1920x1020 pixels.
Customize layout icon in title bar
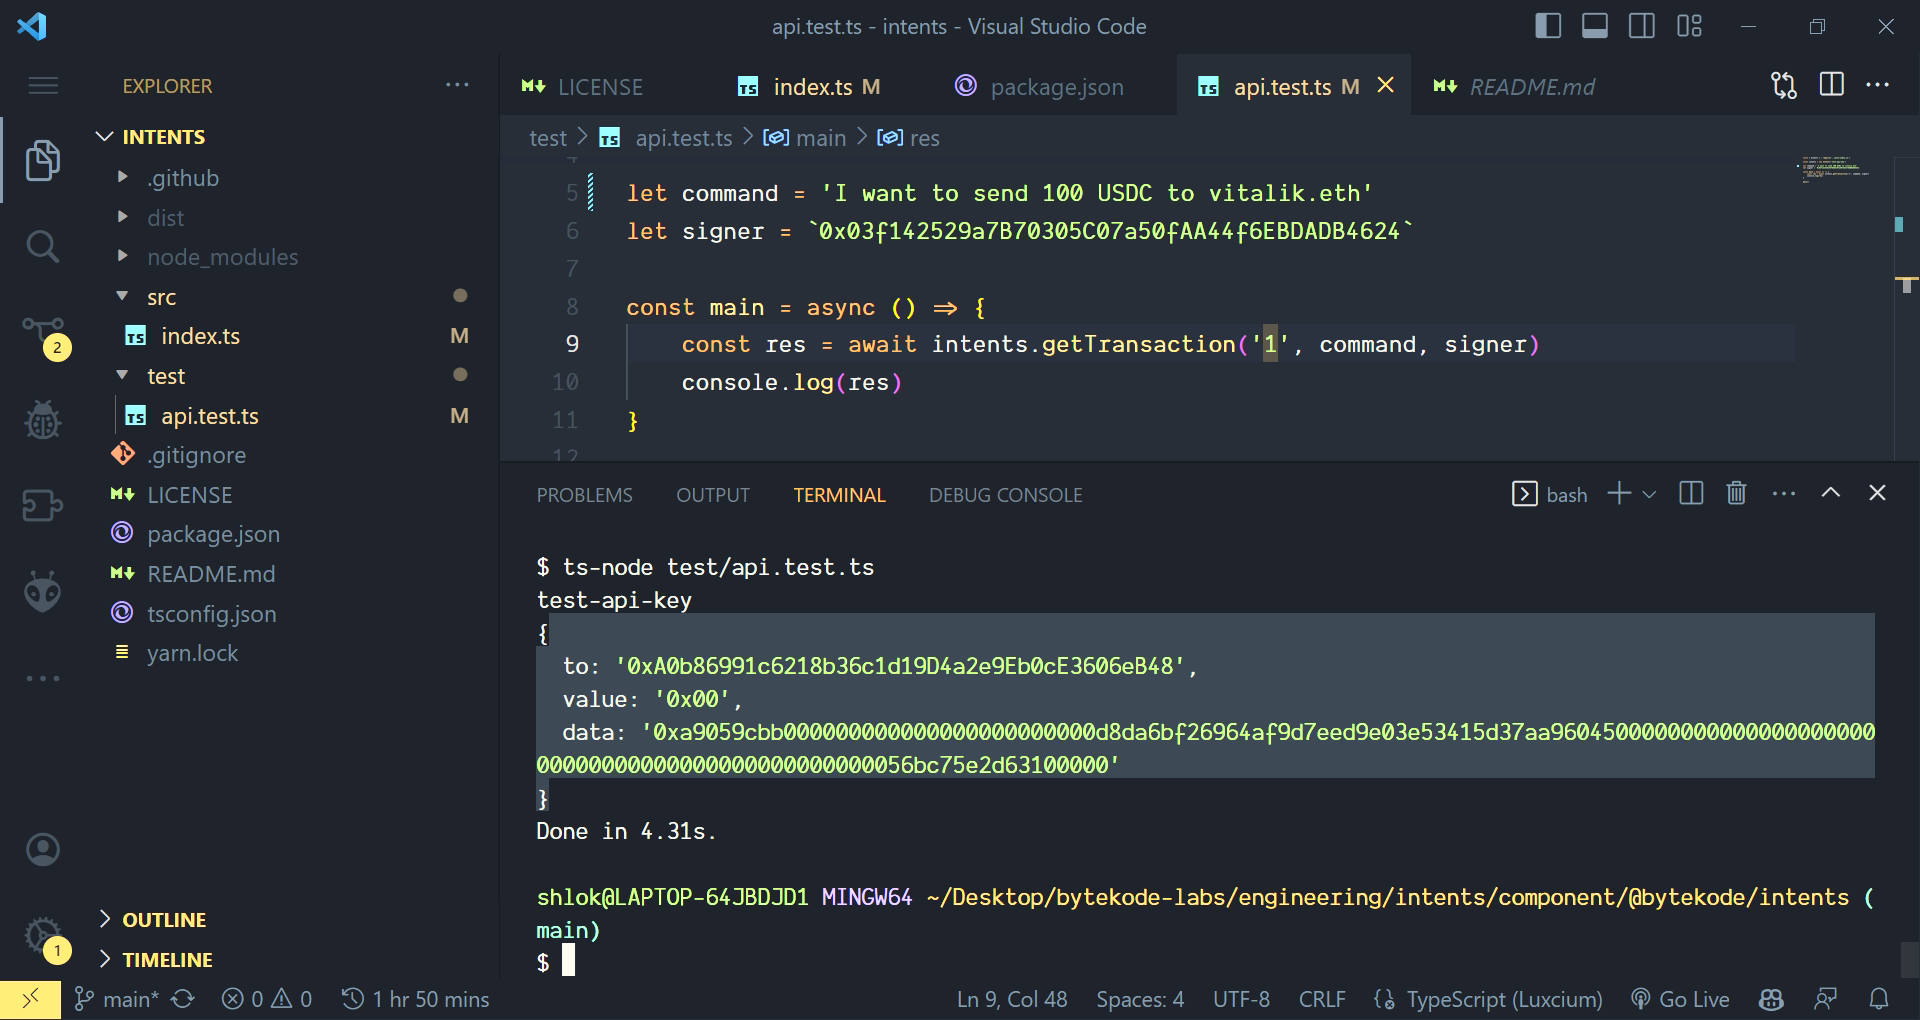pyautogui.click(x=1690, y=26)
